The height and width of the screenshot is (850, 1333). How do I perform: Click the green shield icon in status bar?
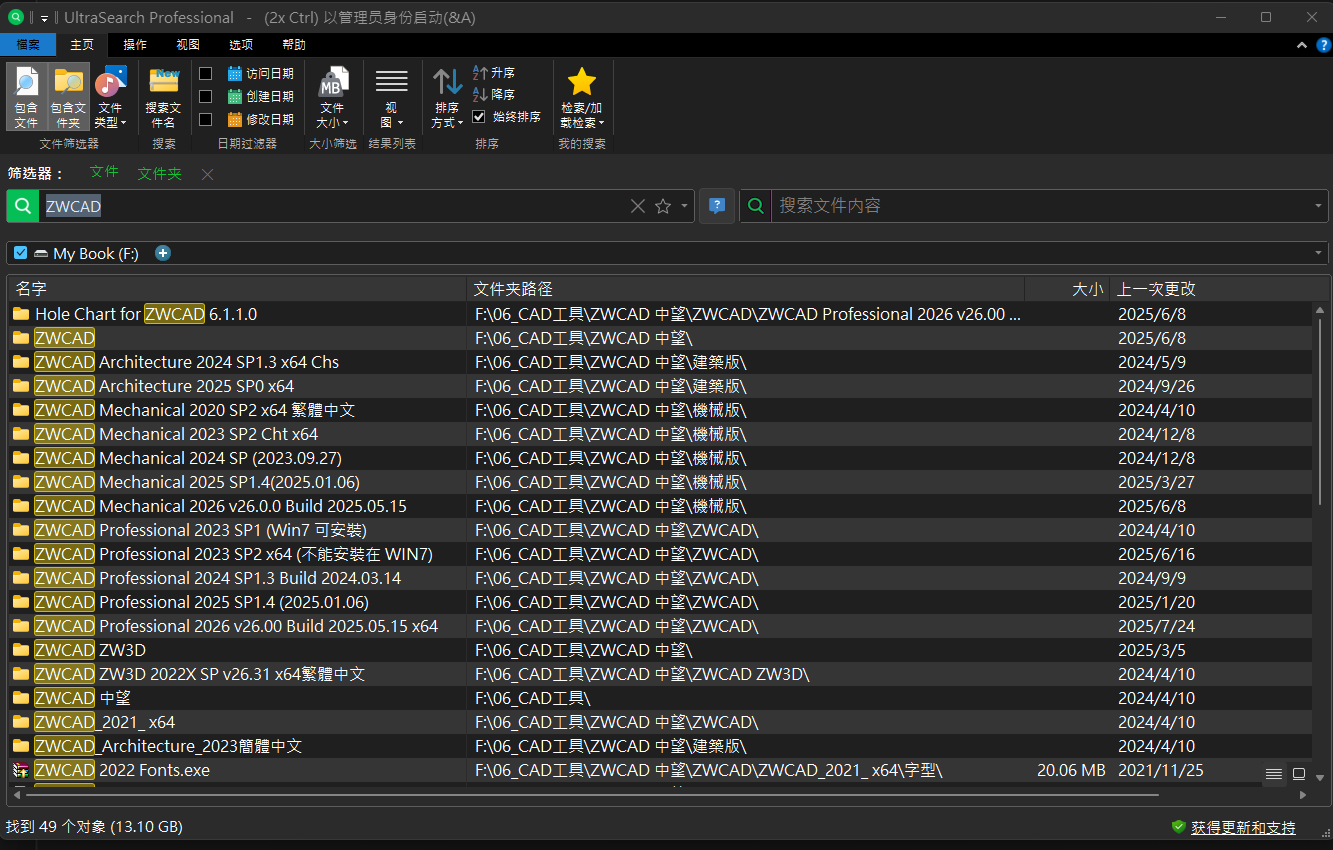[x=1179, y=827]
